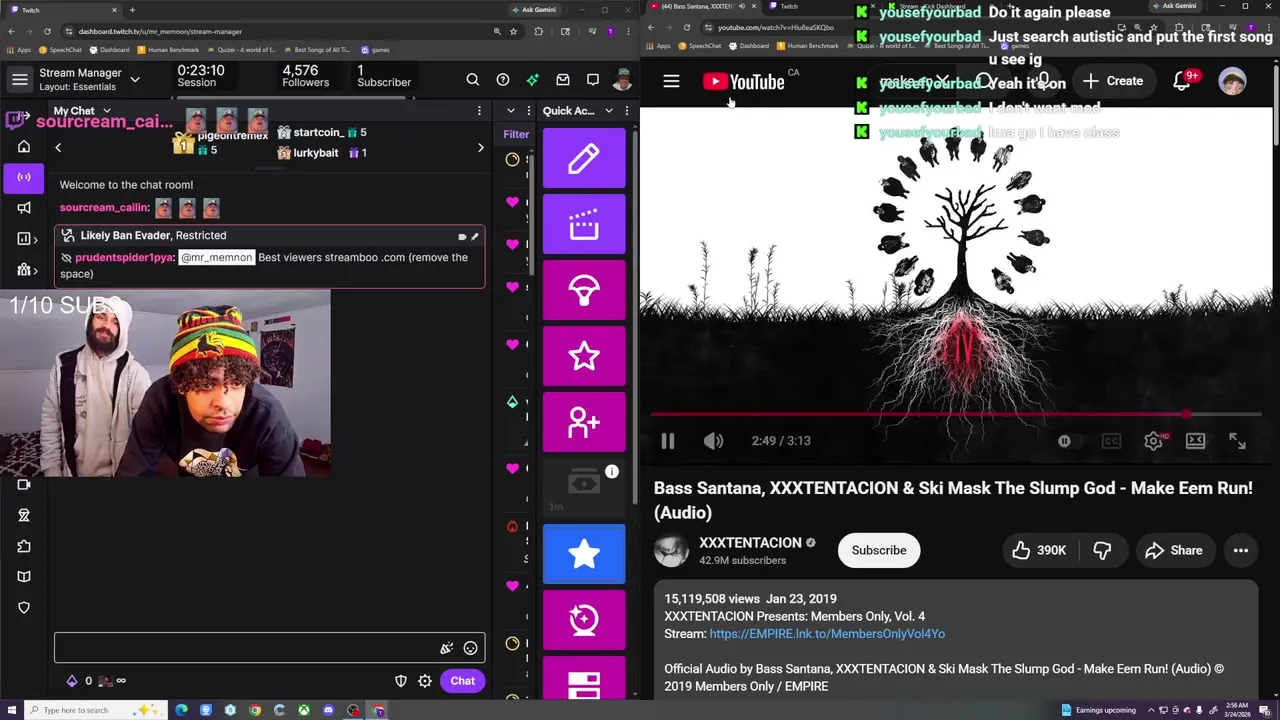Open chat settings gear icon
Viewport: 1280px width, 720px height.
(425, 681)
